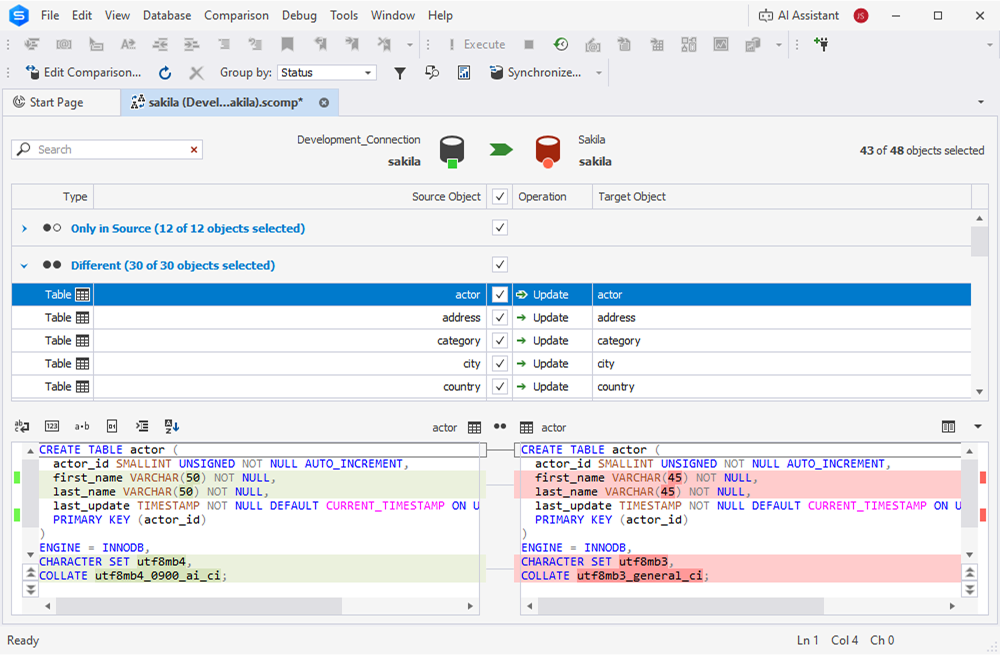Collapse the Different objects group
The image size is (1000, 655).
coord(24,266)
